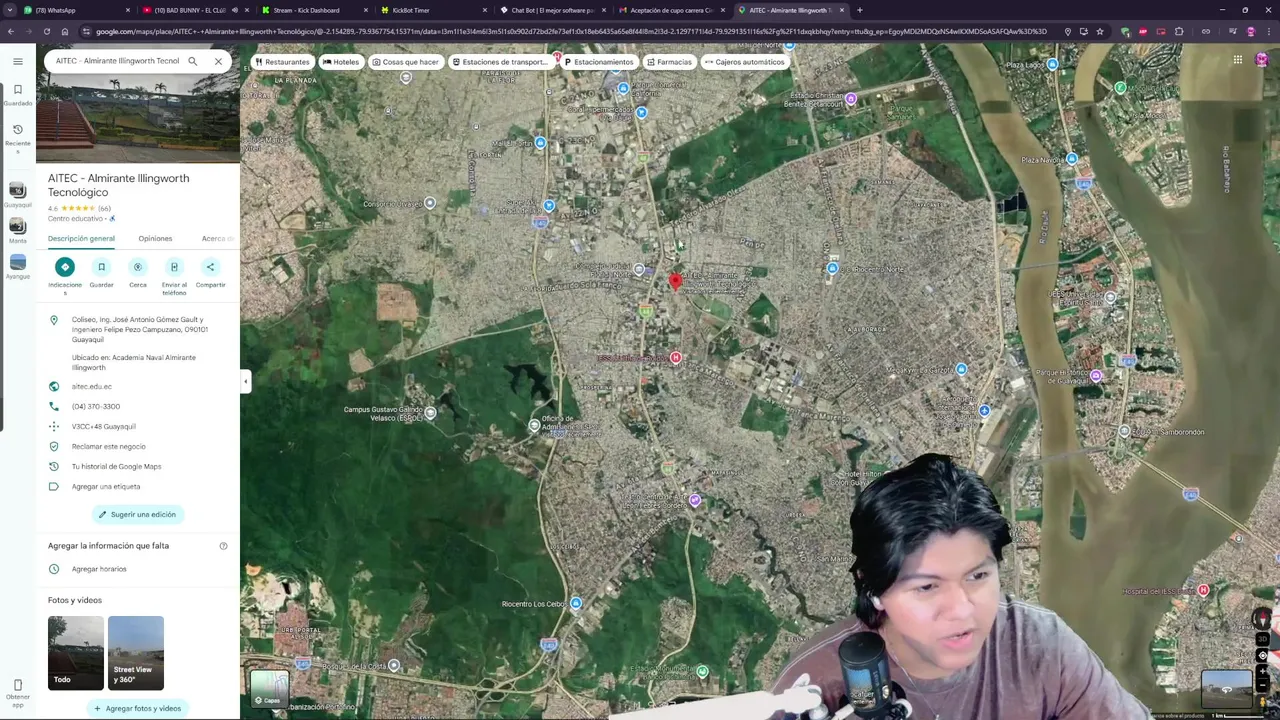Select the Estaciones de transporte chip
The image size is (1280, 720).
pos(500,62)
